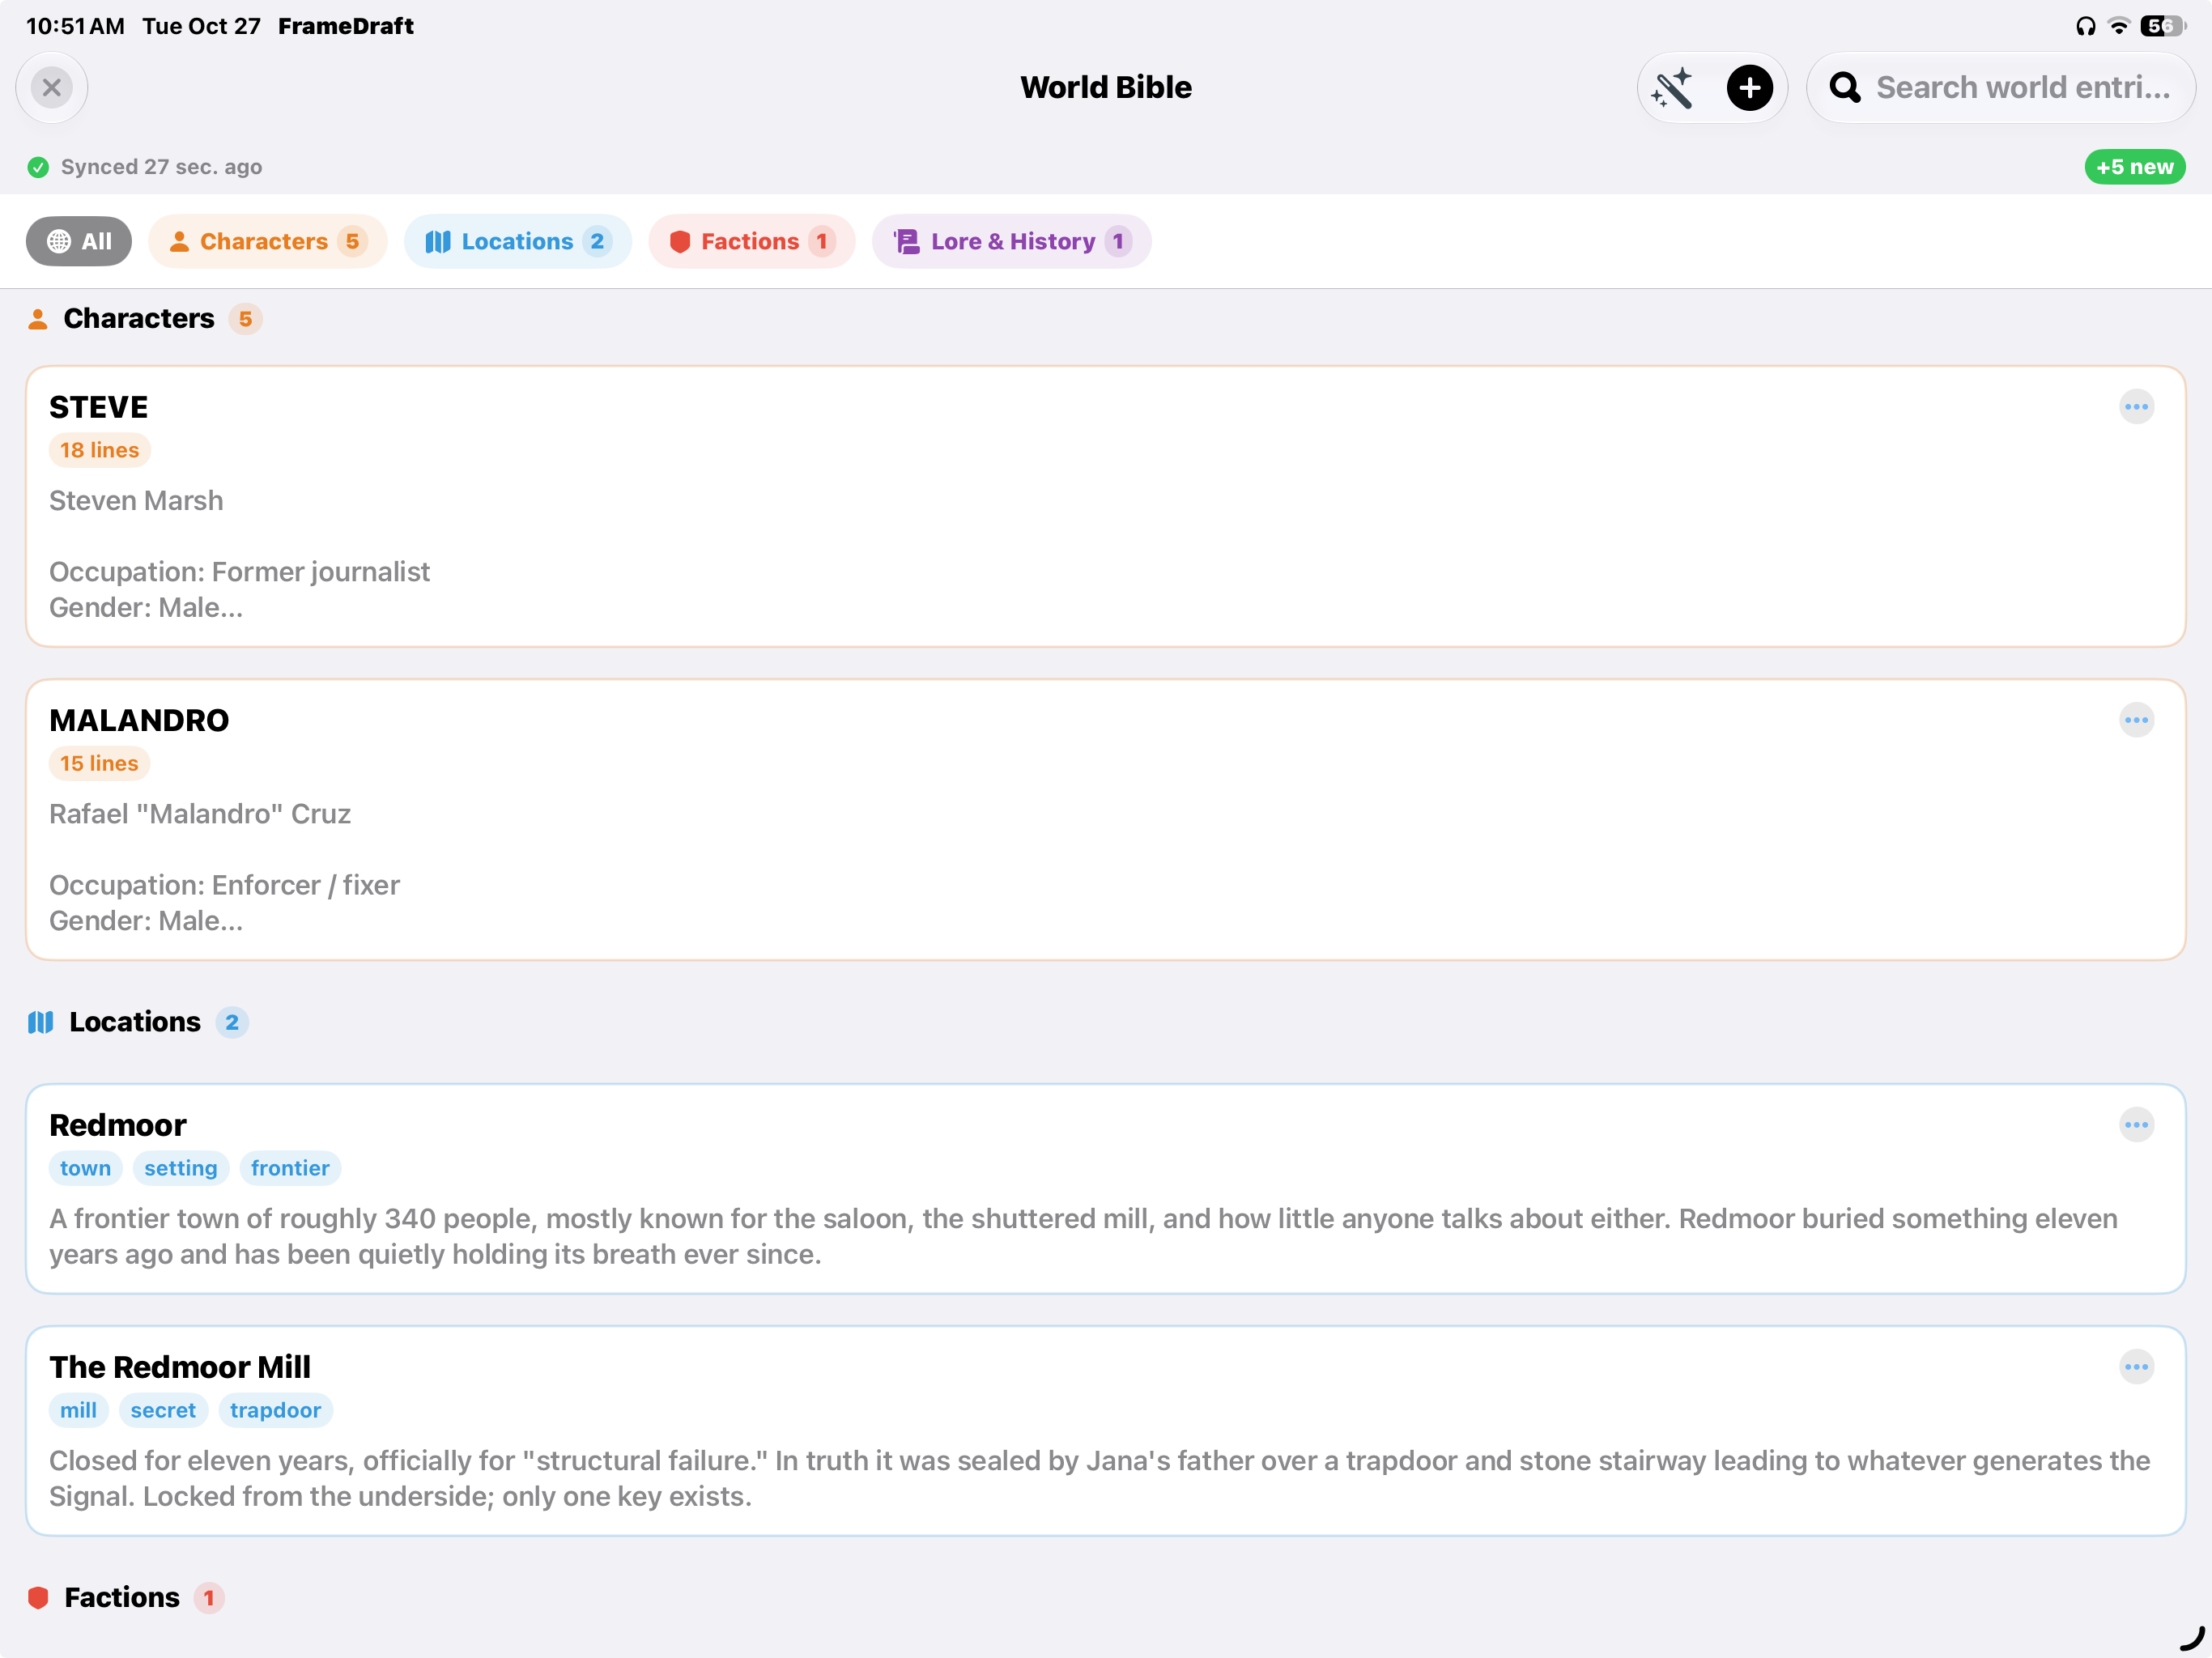This screenshot has width=2212, height=1658.
Task: Filter by Lore & History tab
Action: (1011, 241)
